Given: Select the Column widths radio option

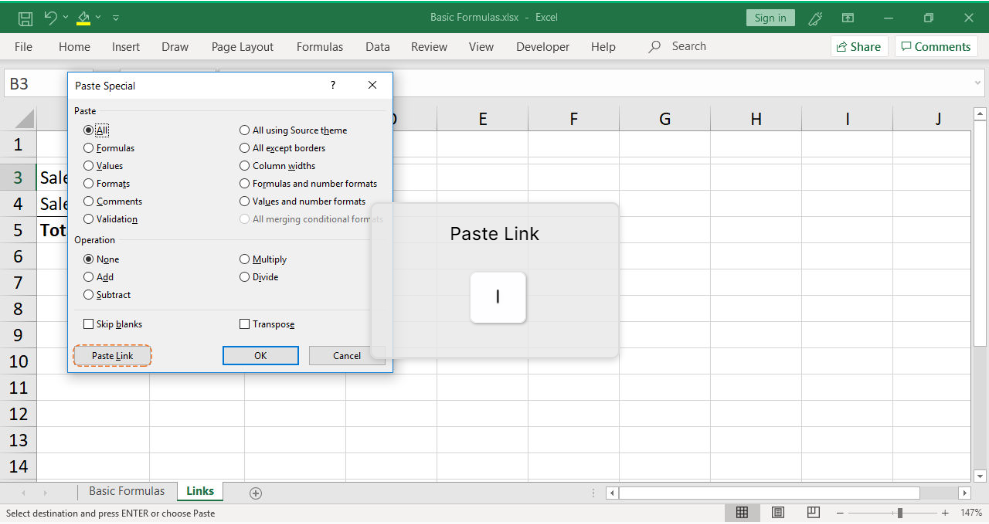Looking at the screenshot, I should pos(277,165).
